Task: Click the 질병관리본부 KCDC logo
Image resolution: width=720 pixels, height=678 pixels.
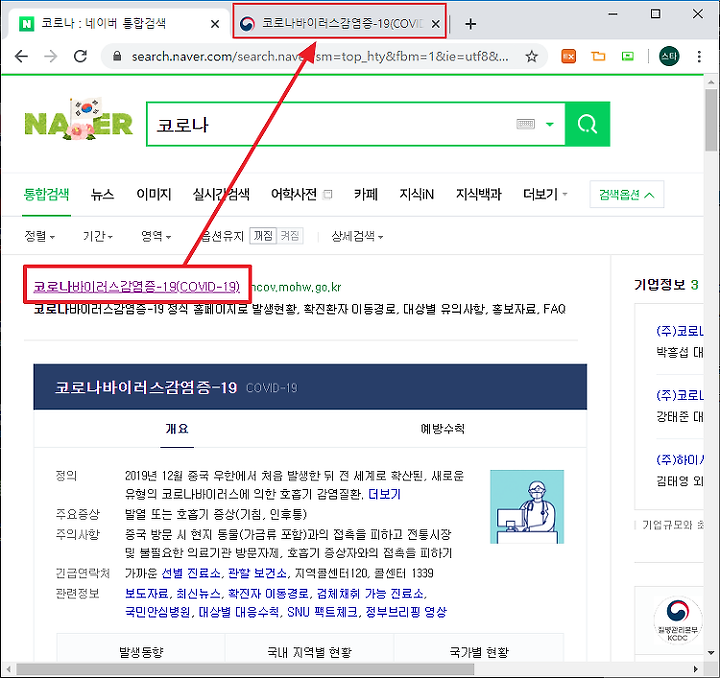Action: tap(678, 620)
